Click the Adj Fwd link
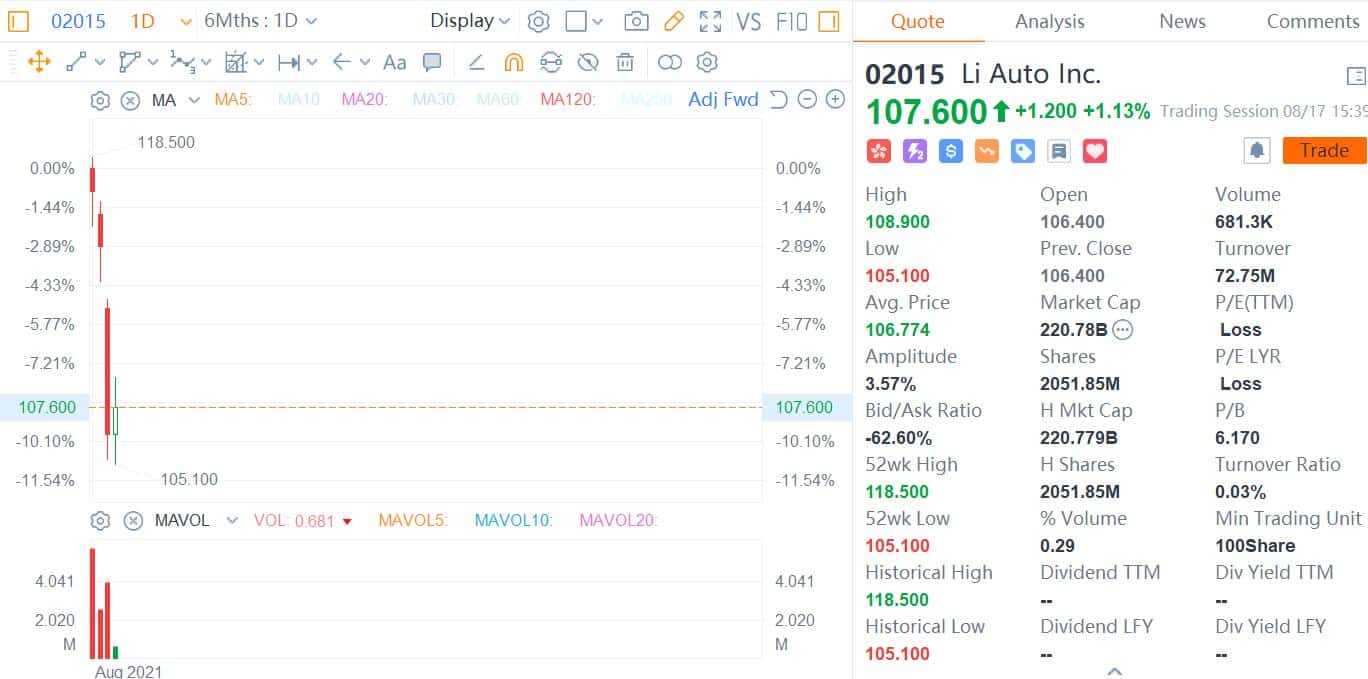 click(x=722, y=99)
